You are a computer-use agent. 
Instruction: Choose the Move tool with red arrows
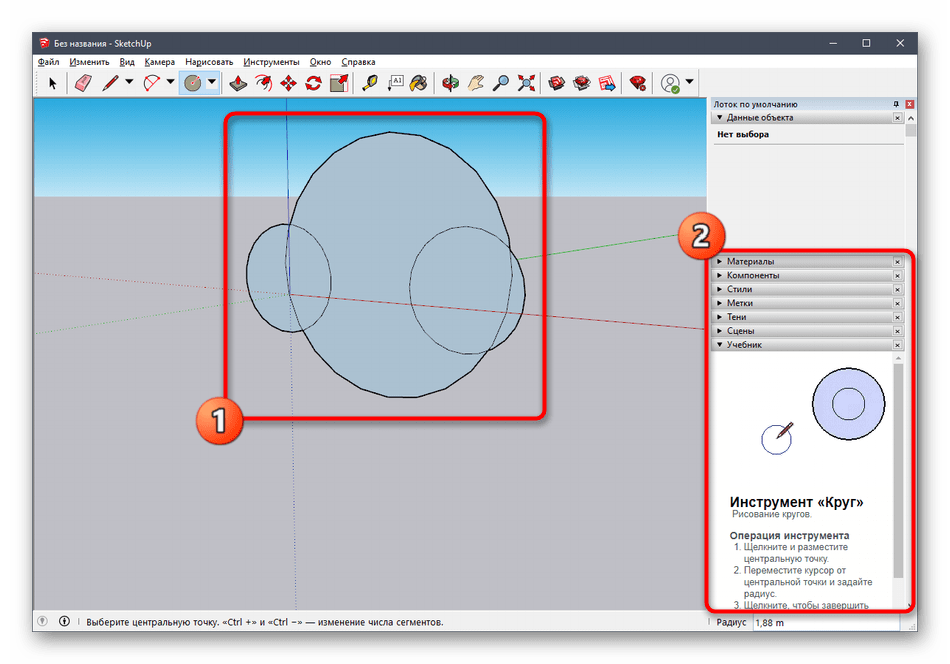[x=289, y=83]
